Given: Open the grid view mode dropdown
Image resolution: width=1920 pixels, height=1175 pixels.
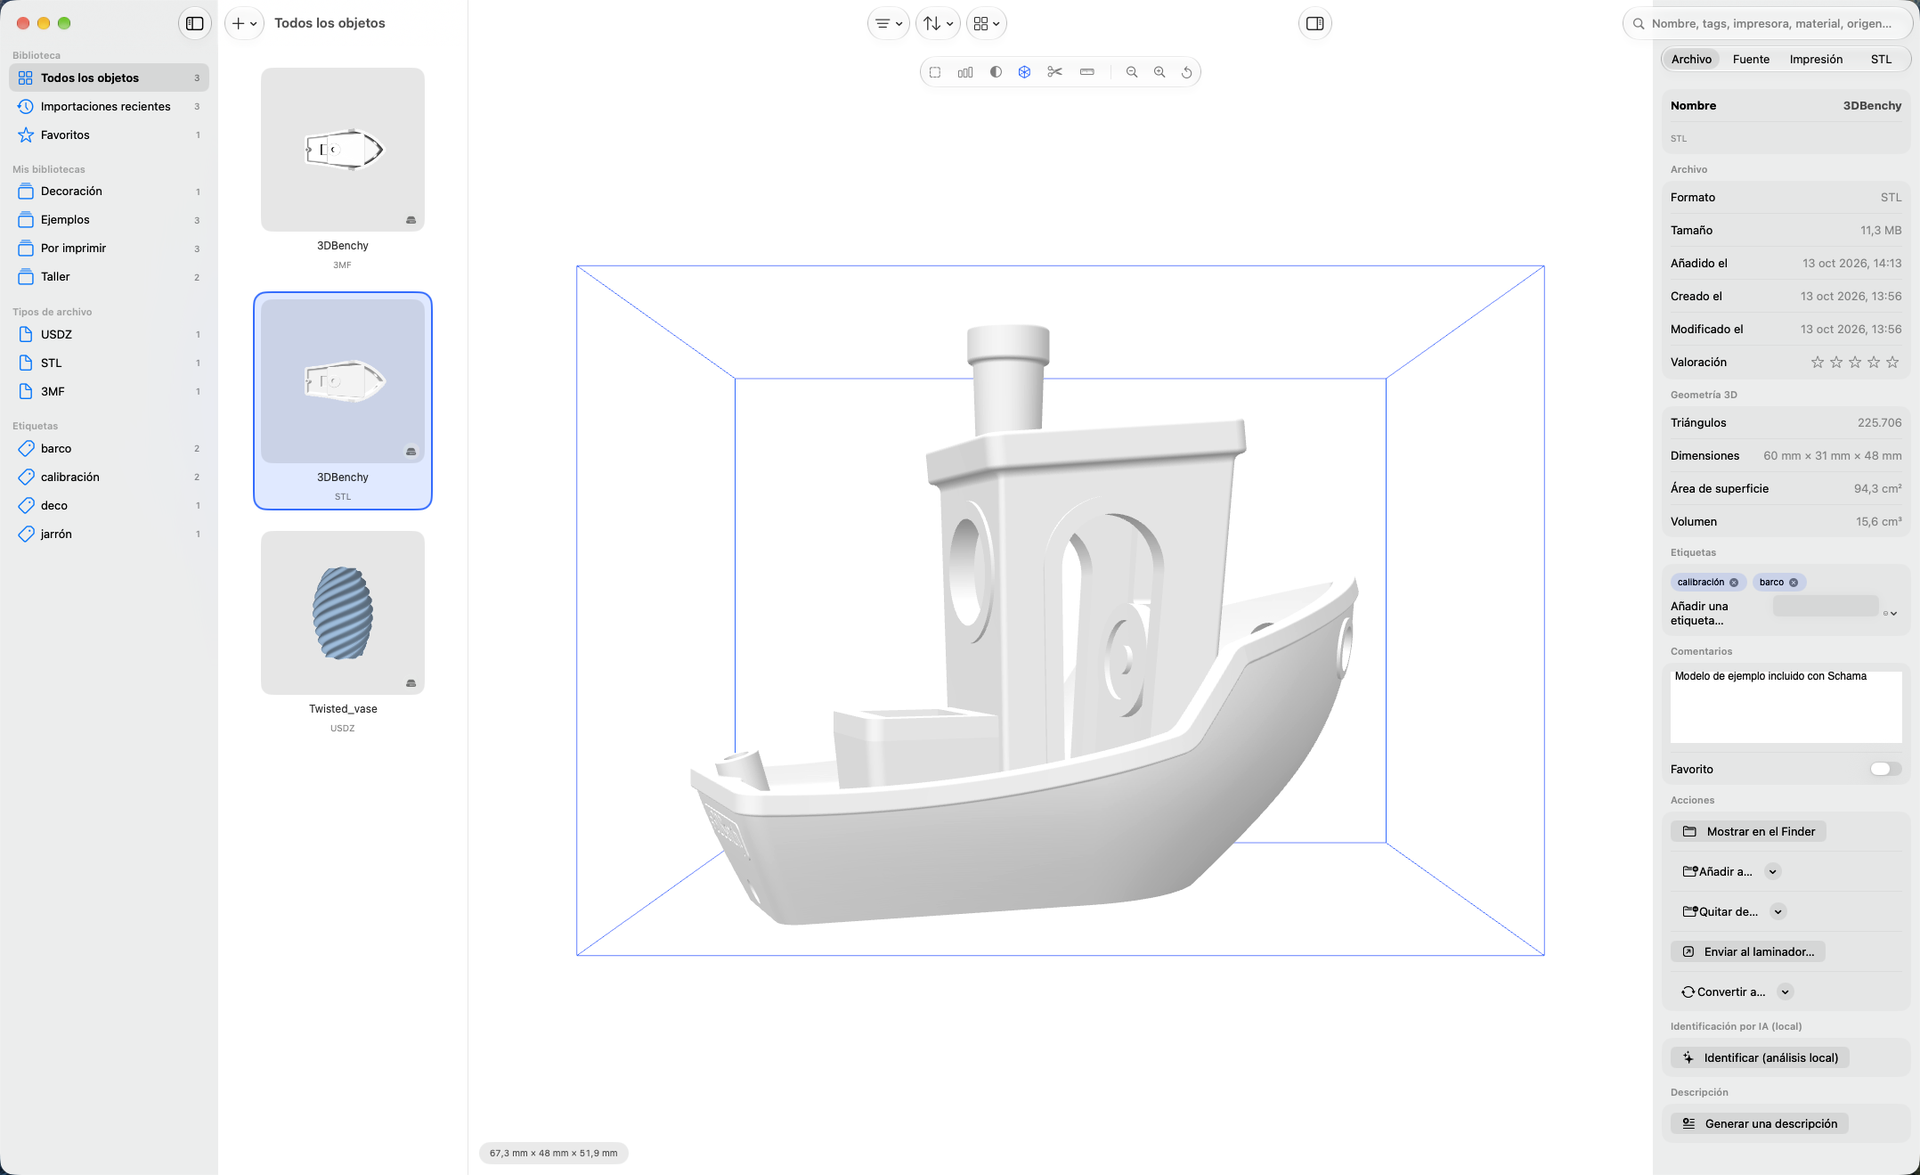Looking at the screenshot, I should tap(986, 23).
